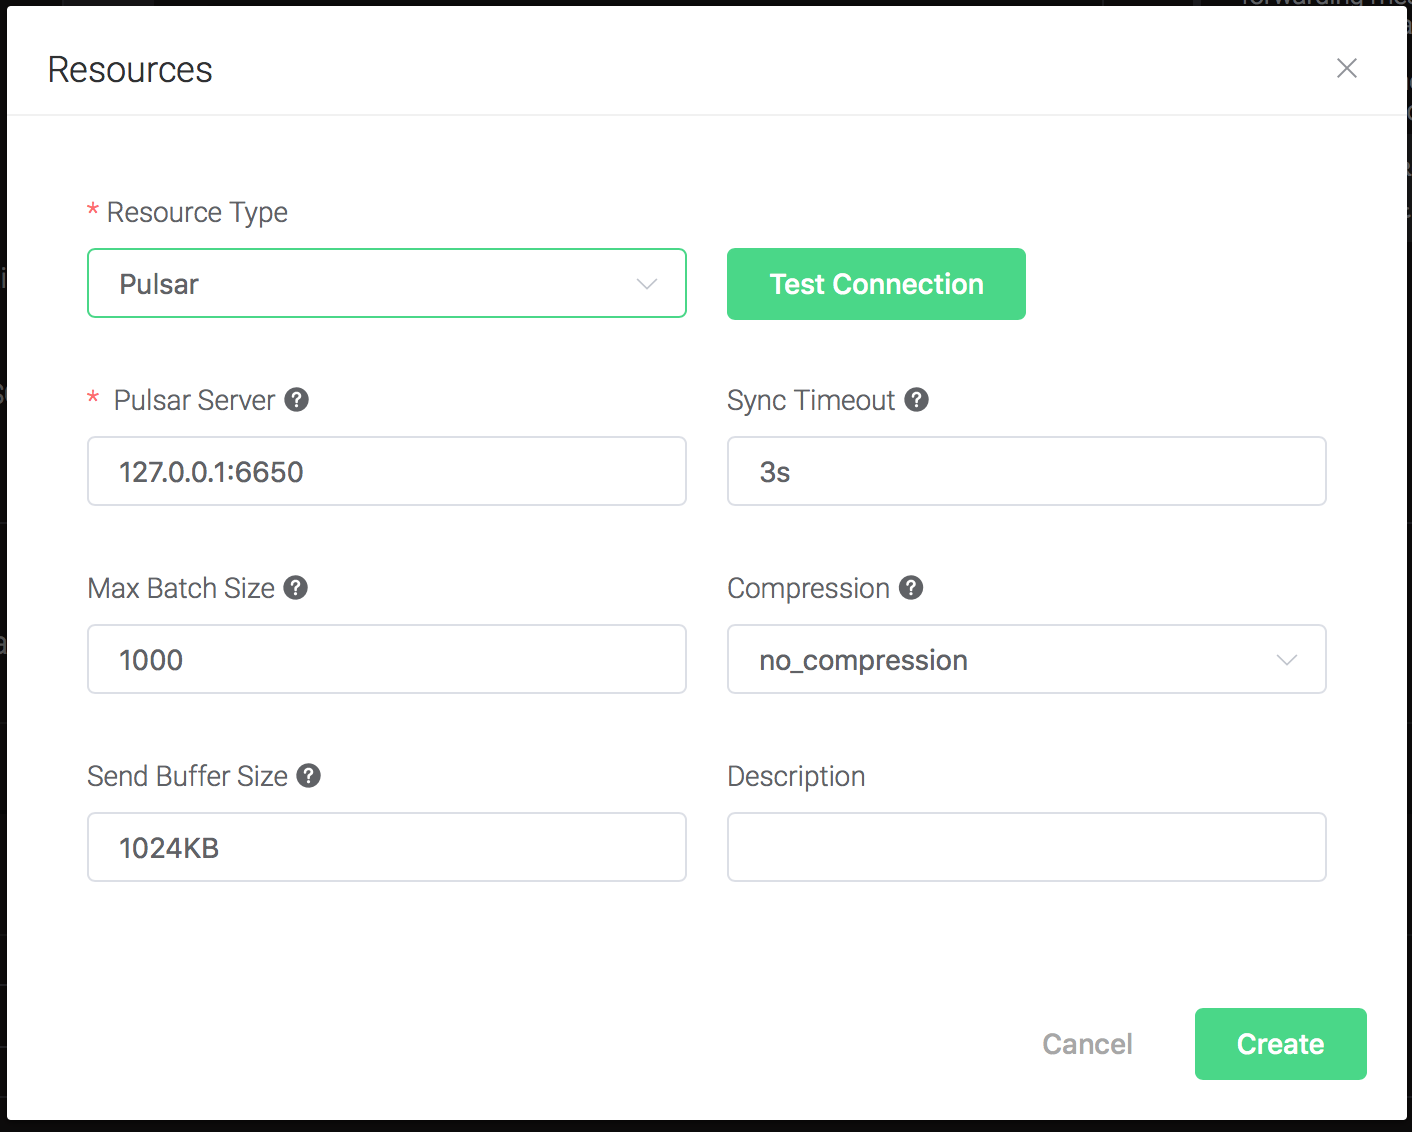Click the Resources dialog title
This screenshot has height=1132, width=1412.
point(130,70)
